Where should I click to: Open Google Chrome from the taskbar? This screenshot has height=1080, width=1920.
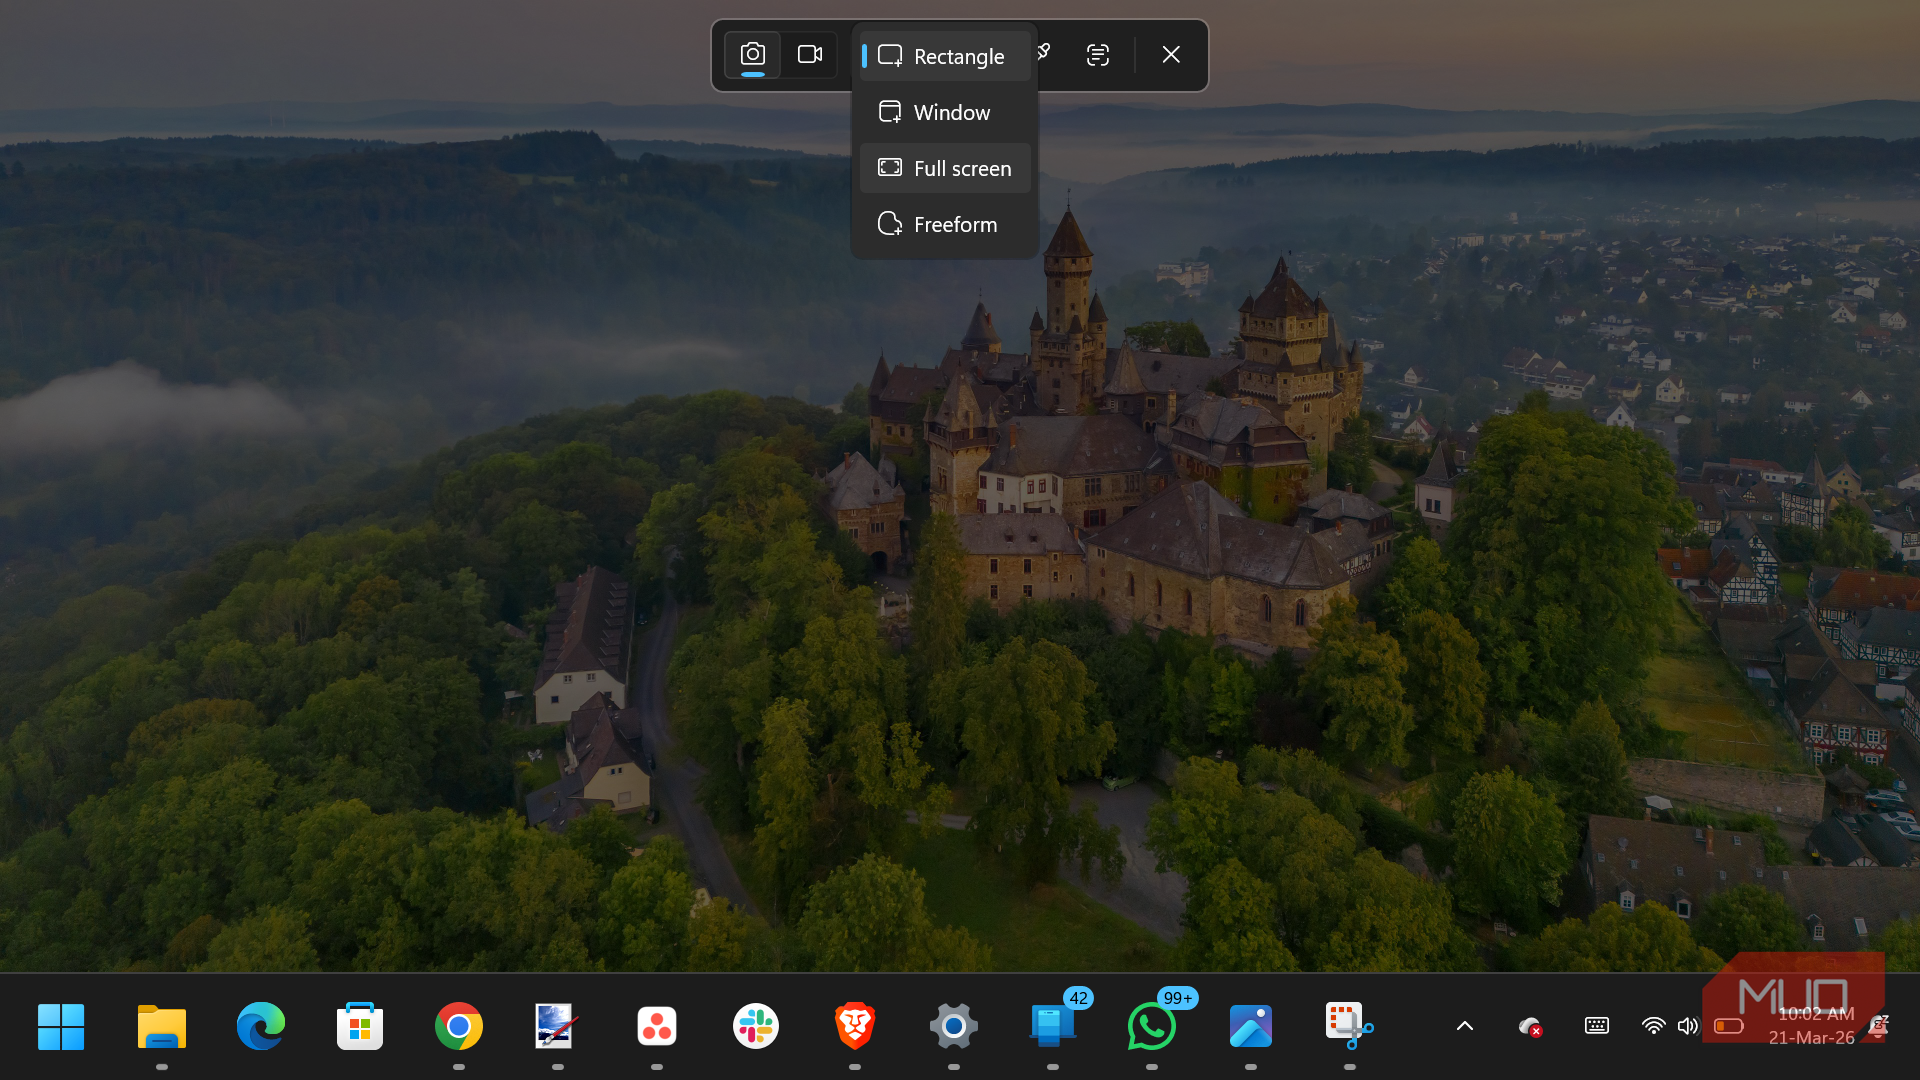[459, 1026]
